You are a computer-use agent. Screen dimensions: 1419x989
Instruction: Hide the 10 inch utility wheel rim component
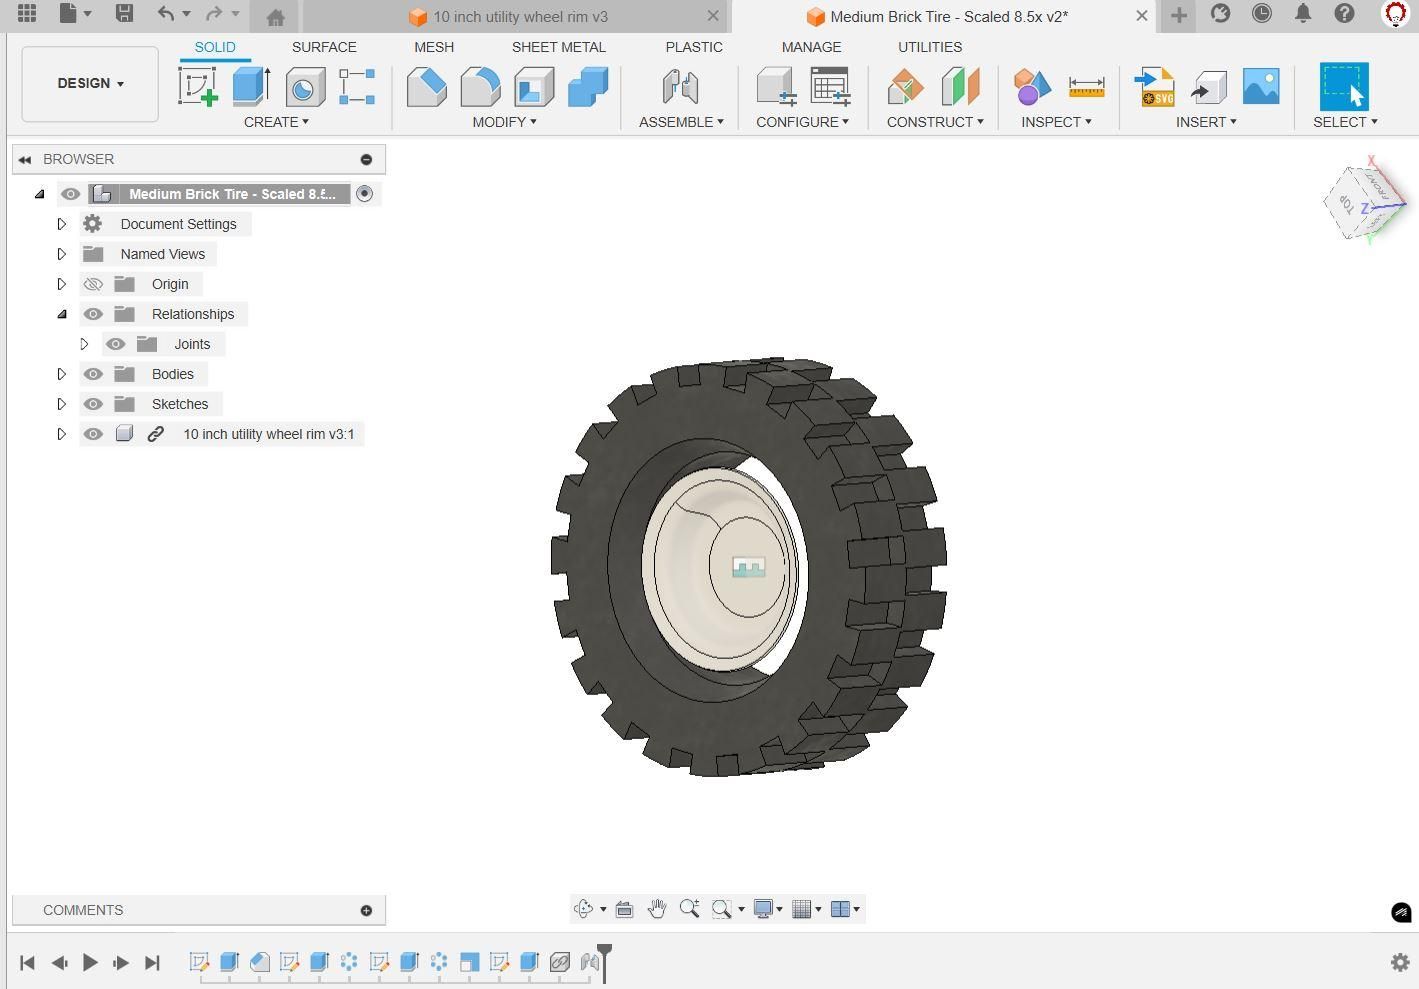[93, 434]
